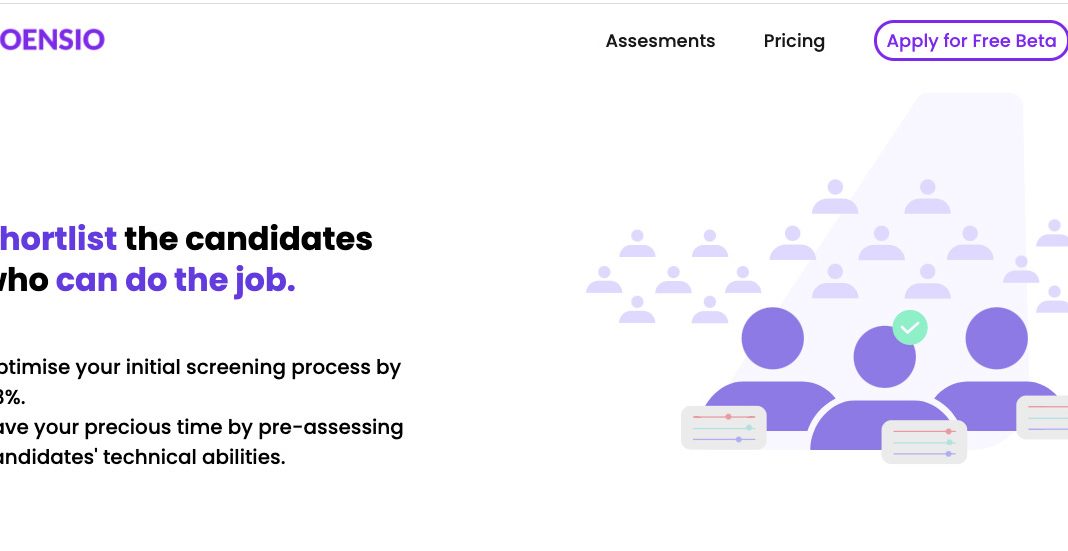Click the purple "hortlist" heading word
The image size is (1068, 551).
[58, 239]
